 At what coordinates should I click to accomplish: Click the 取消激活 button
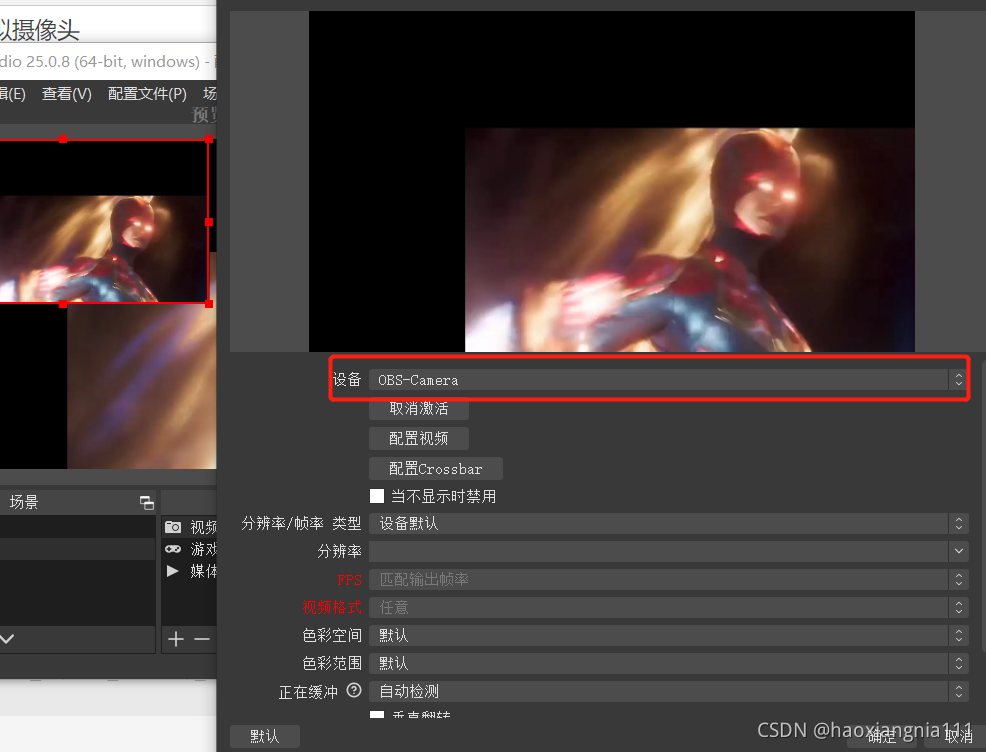[419, 409]
